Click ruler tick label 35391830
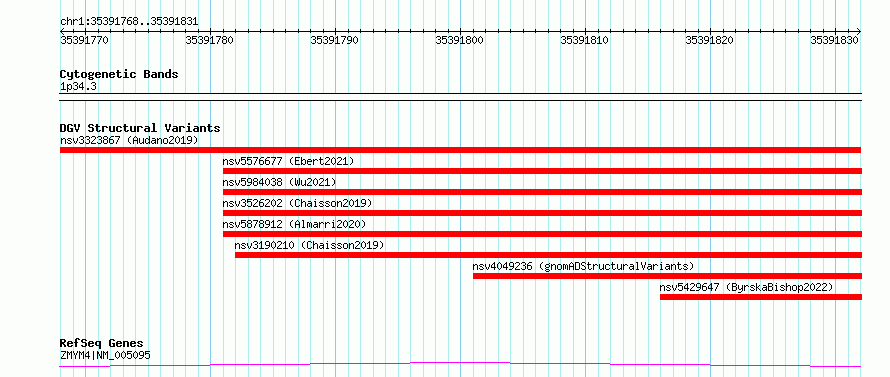The image size is (890, 377). 835,40
